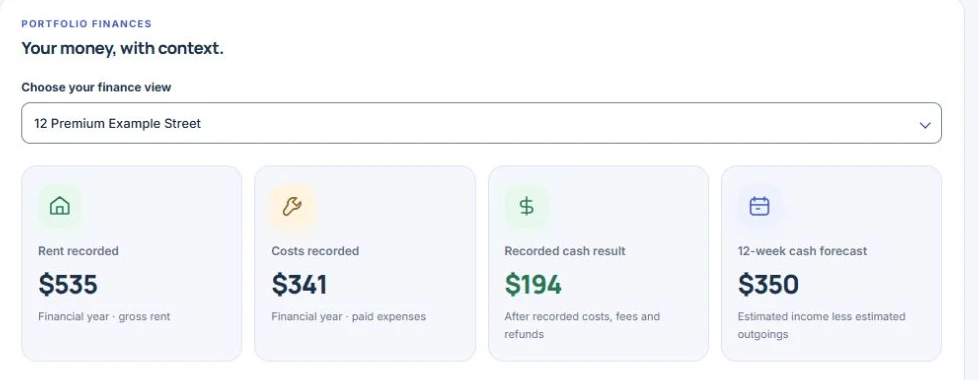Click the $350 forecast value
Viewport: 979px width, 380px height.
pyautogui.click(x=769, y=285)
